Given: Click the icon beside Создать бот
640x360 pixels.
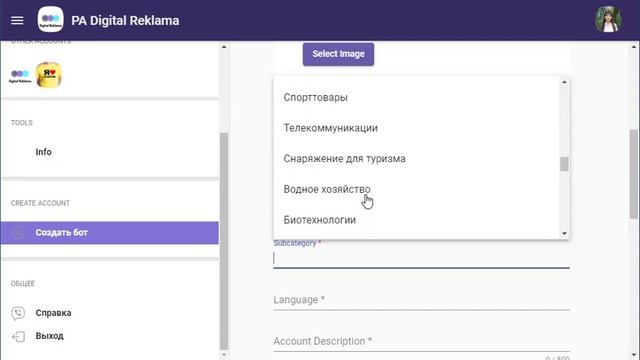Looking at the screenshot, I should click(18, 233).
